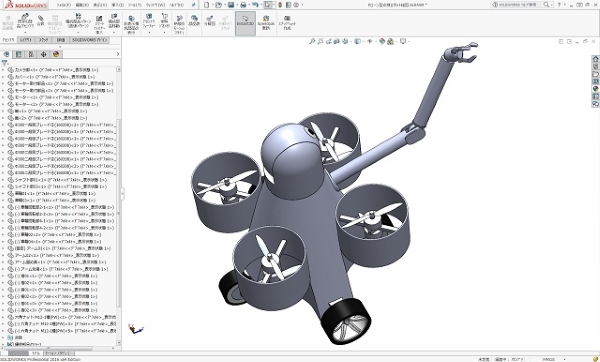Screen dimensions: 600x362
Task: Expand the feature manager tabs chevron arrow
Action: coord(118,54)
